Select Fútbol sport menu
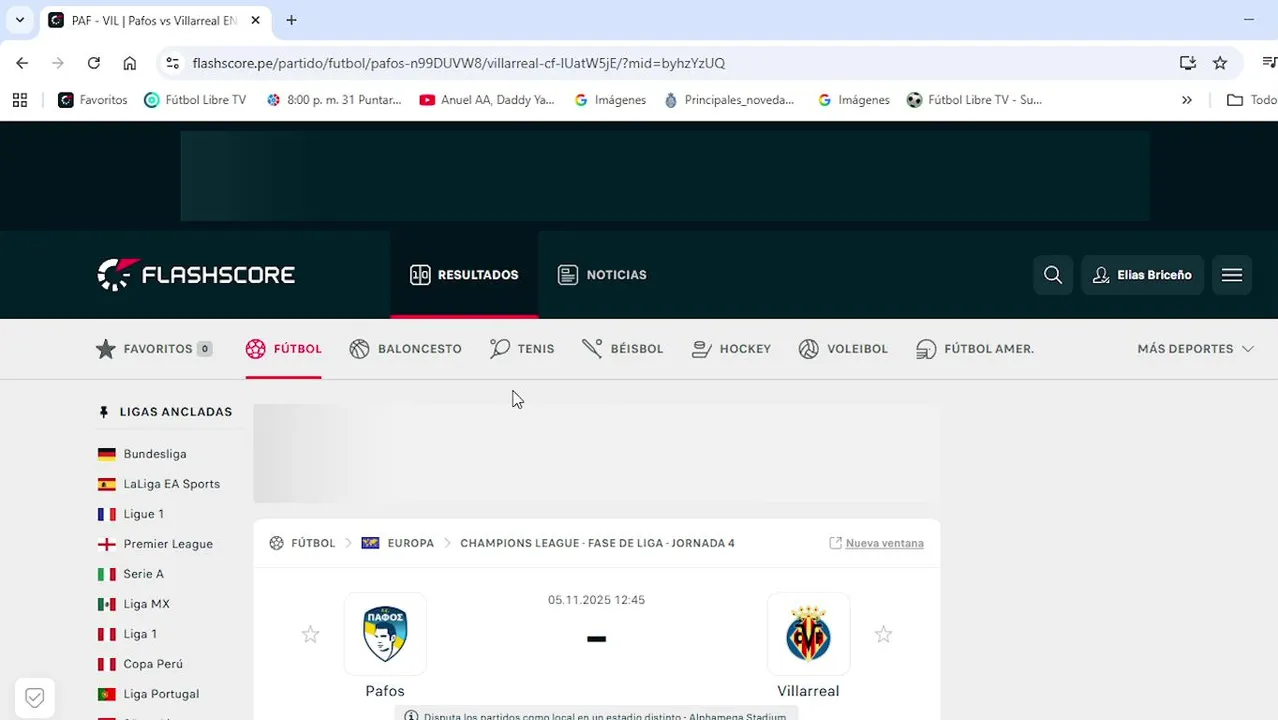The height and width of the screenshot is (720, 1278). tap(284, 349)
